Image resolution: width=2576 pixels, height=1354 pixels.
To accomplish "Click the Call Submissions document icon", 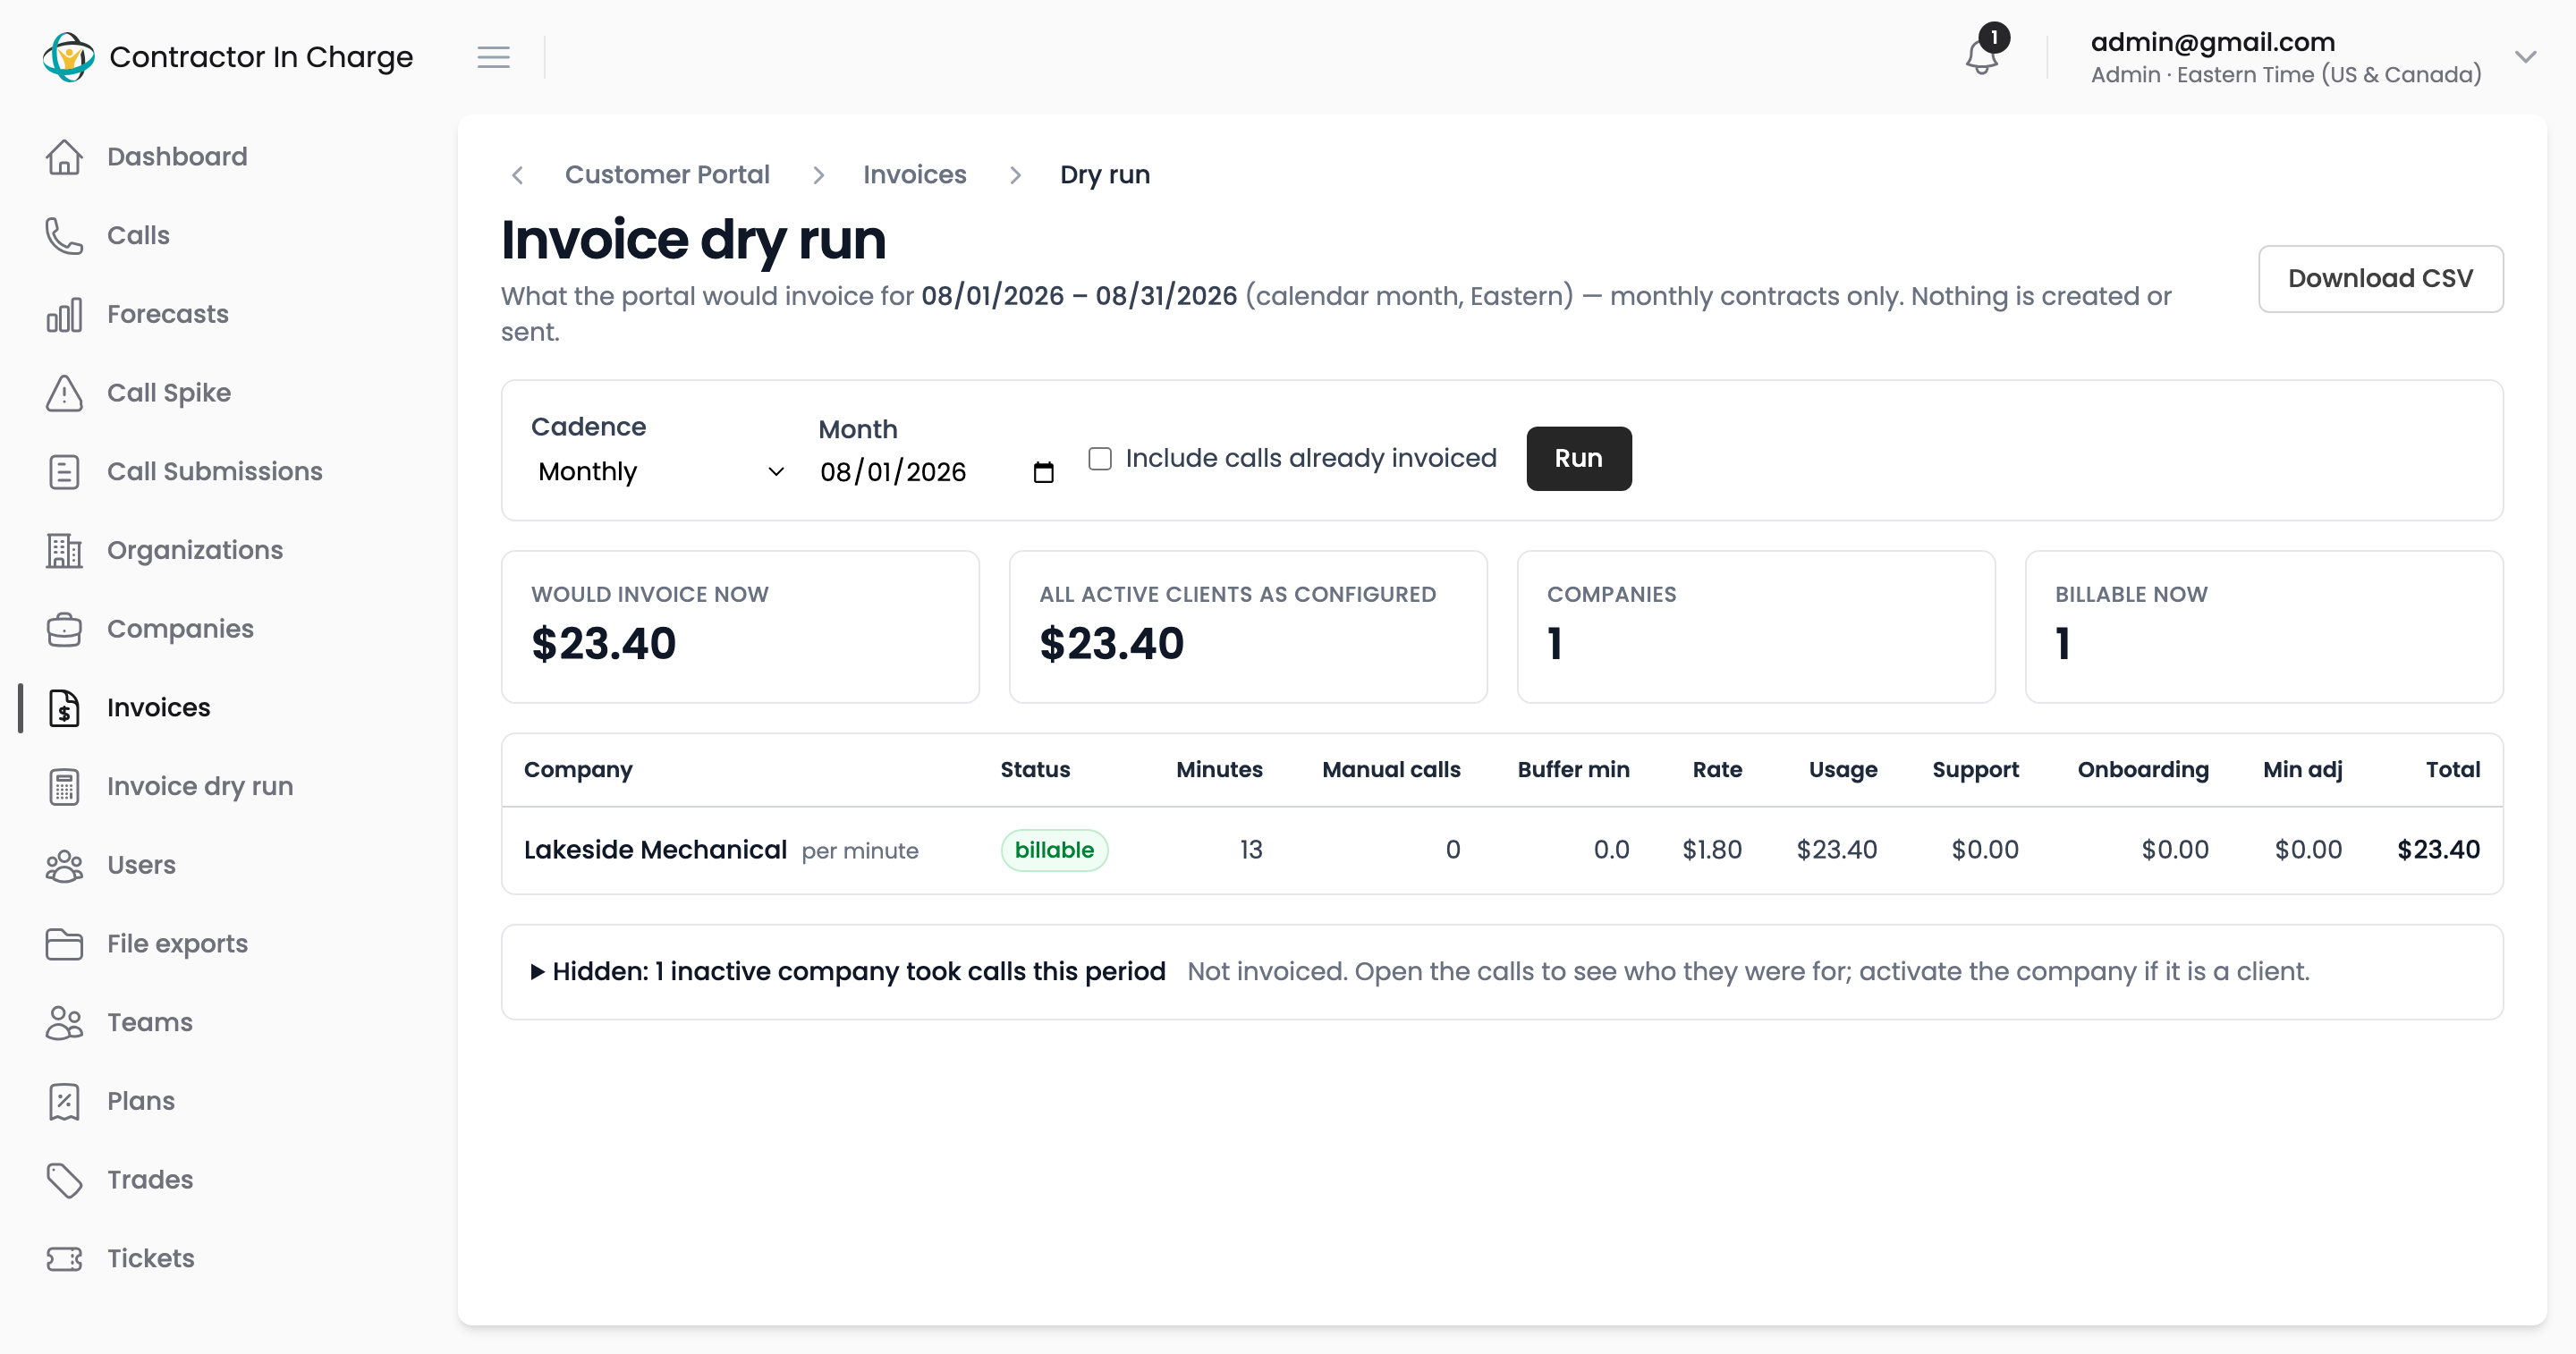I will 64,472.
